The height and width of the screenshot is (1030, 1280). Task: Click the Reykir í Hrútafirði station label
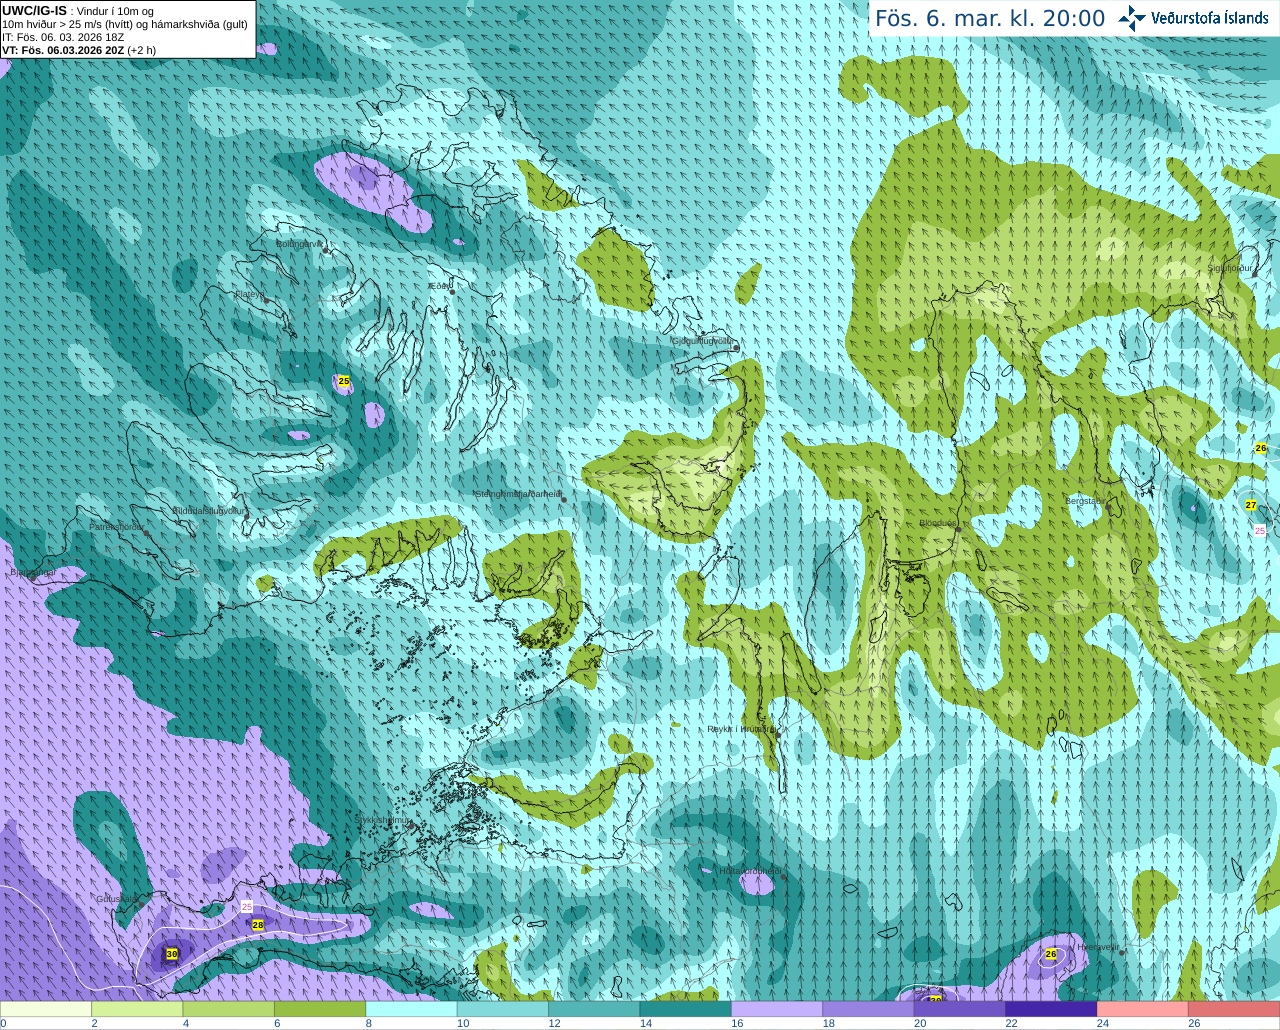[741, 729]
